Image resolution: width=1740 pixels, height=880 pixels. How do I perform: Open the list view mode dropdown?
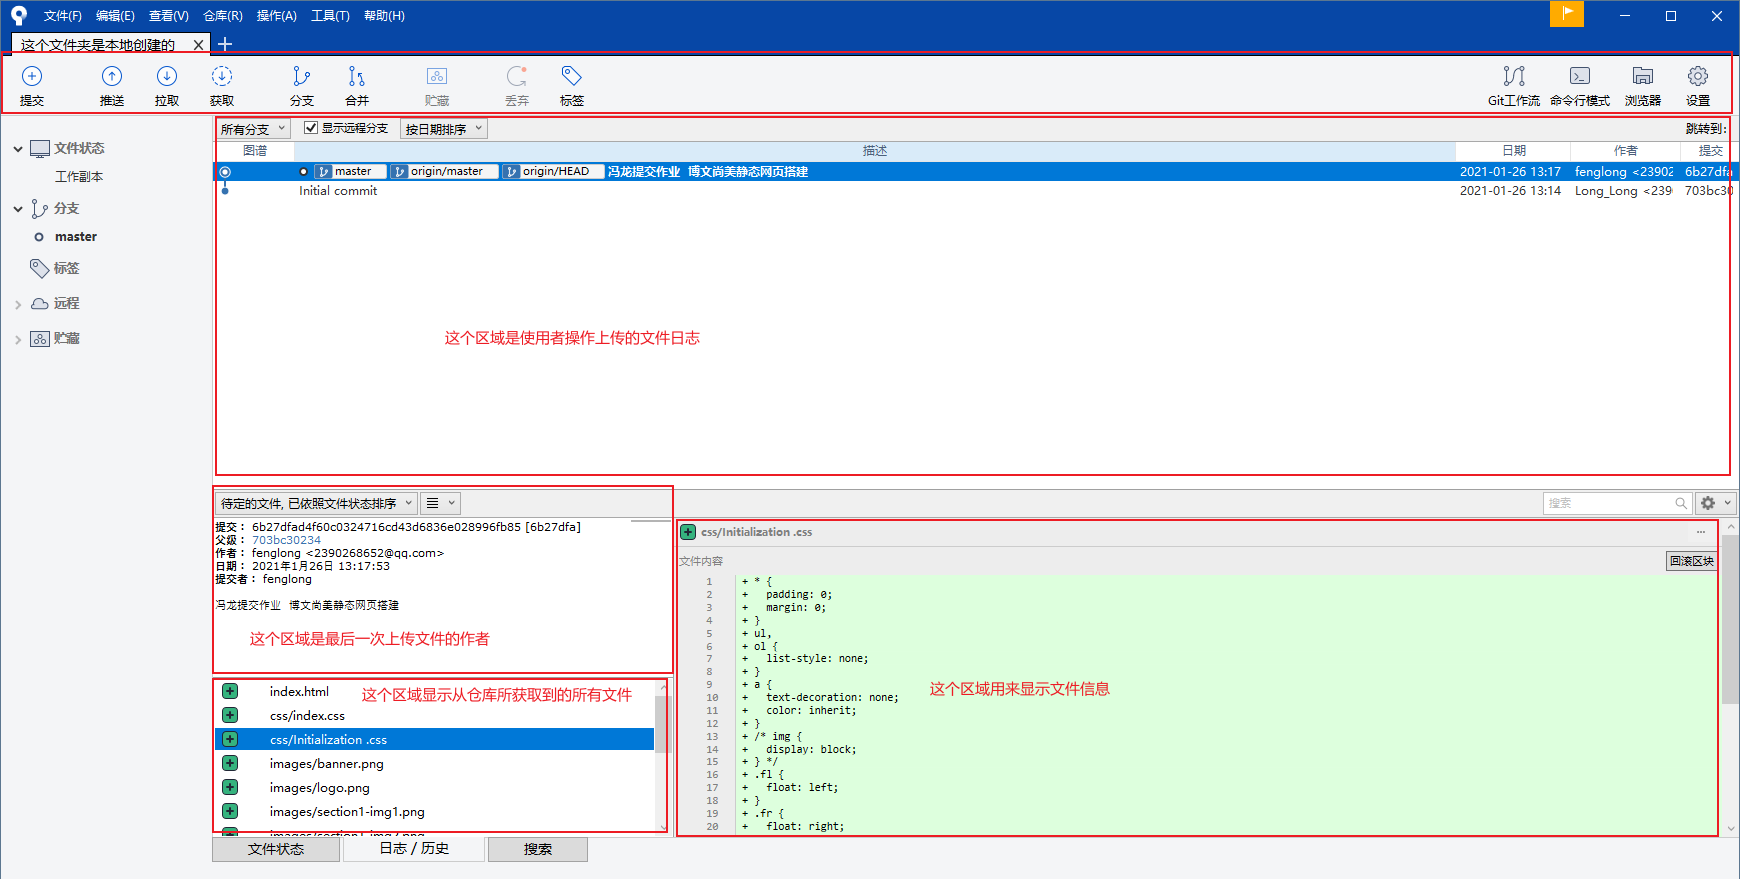click(440, 503)
